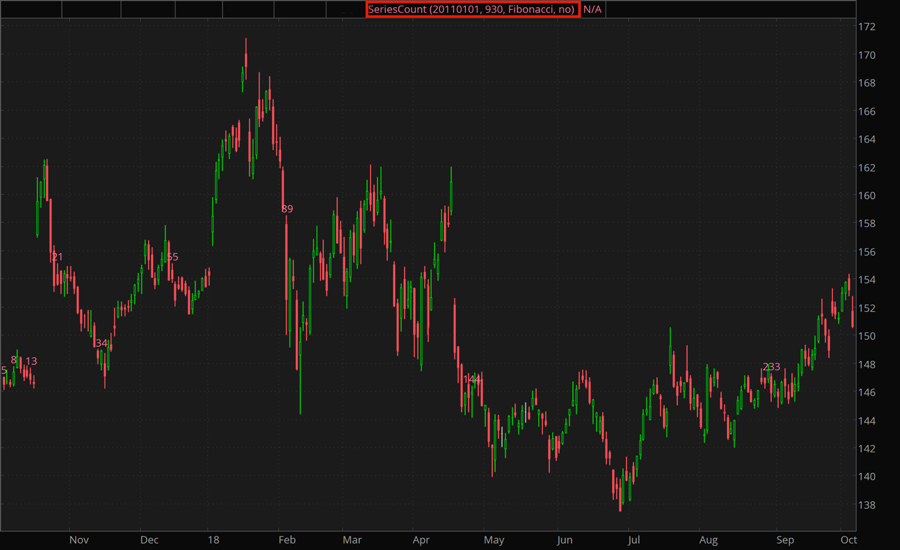This screenshot has height=550, width=900.
Task: Click the Dec label on time axis
Action: tap(149, 540)
